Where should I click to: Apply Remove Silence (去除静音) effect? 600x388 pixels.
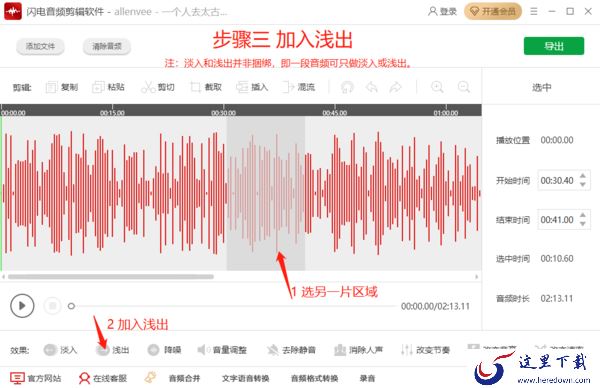[x=291, y=350]
